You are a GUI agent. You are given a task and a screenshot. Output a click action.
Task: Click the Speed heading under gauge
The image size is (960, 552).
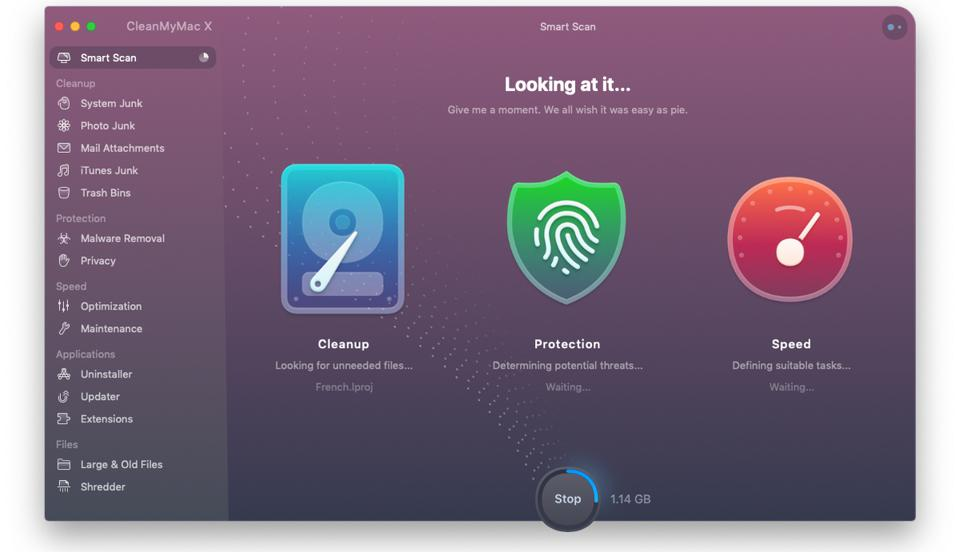tap(791, 344)
